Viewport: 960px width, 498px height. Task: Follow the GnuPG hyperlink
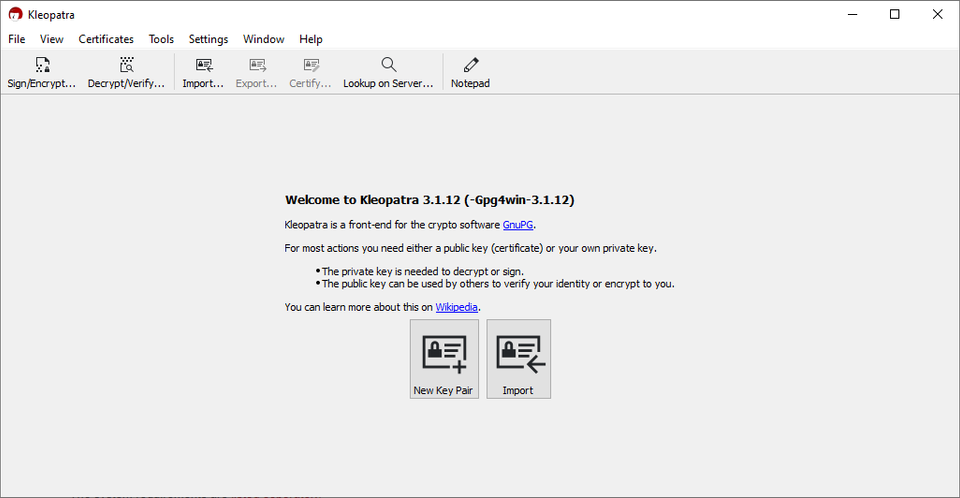(518, 225)
